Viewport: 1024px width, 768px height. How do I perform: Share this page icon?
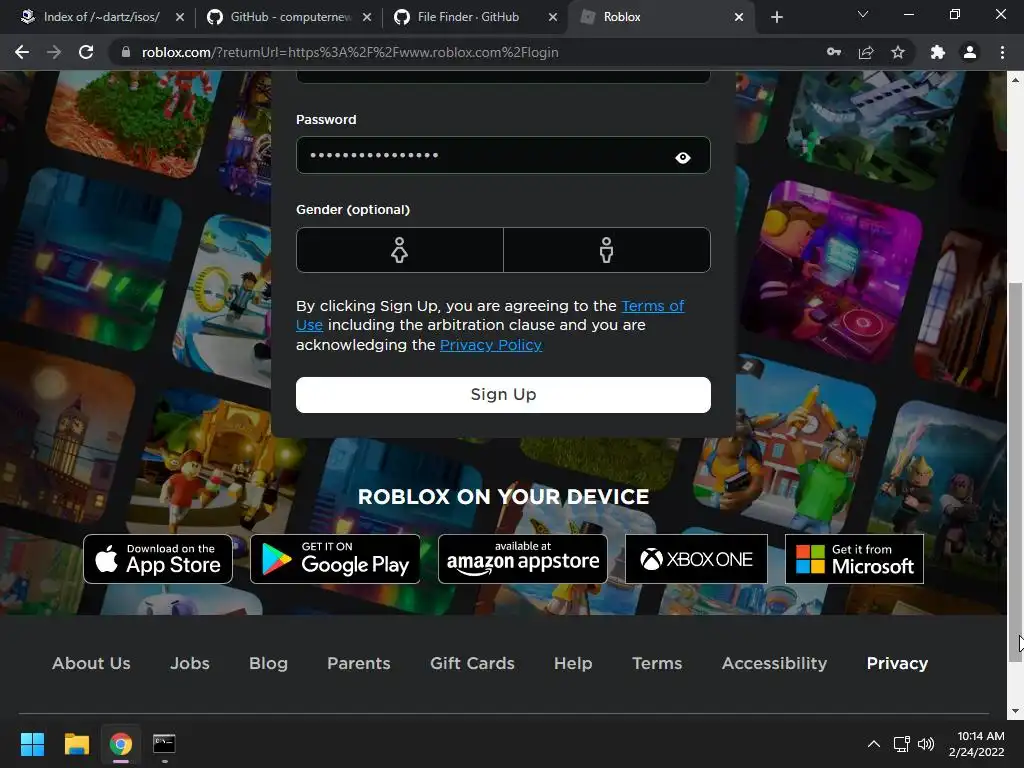click(x=866, y=52)
